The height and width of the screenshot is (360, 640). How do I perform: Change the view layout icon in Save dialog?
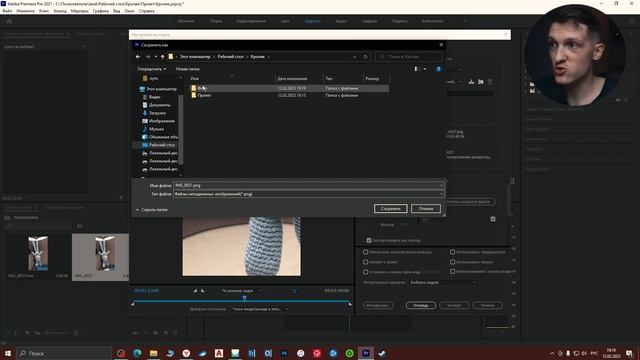(417, 69)
